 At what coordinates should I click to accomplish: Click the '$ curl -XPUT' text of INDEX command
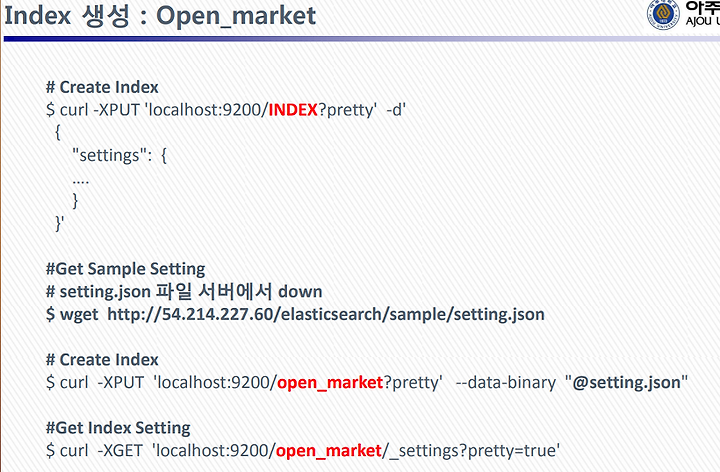click(x=92, y=110)
